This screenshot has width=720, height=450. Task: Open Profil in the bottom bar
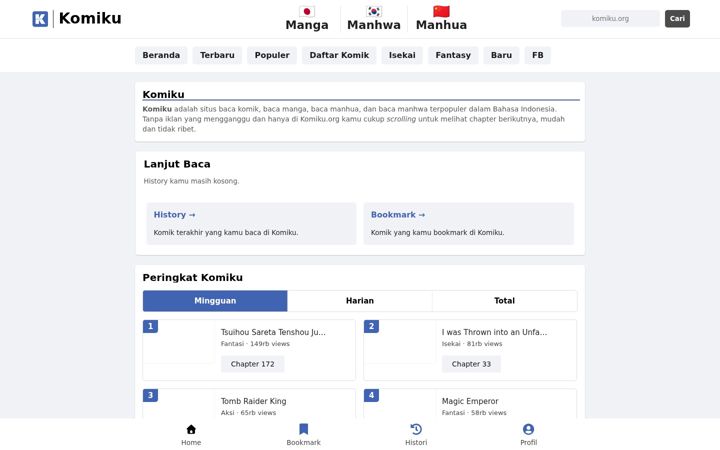pos(529,435)
